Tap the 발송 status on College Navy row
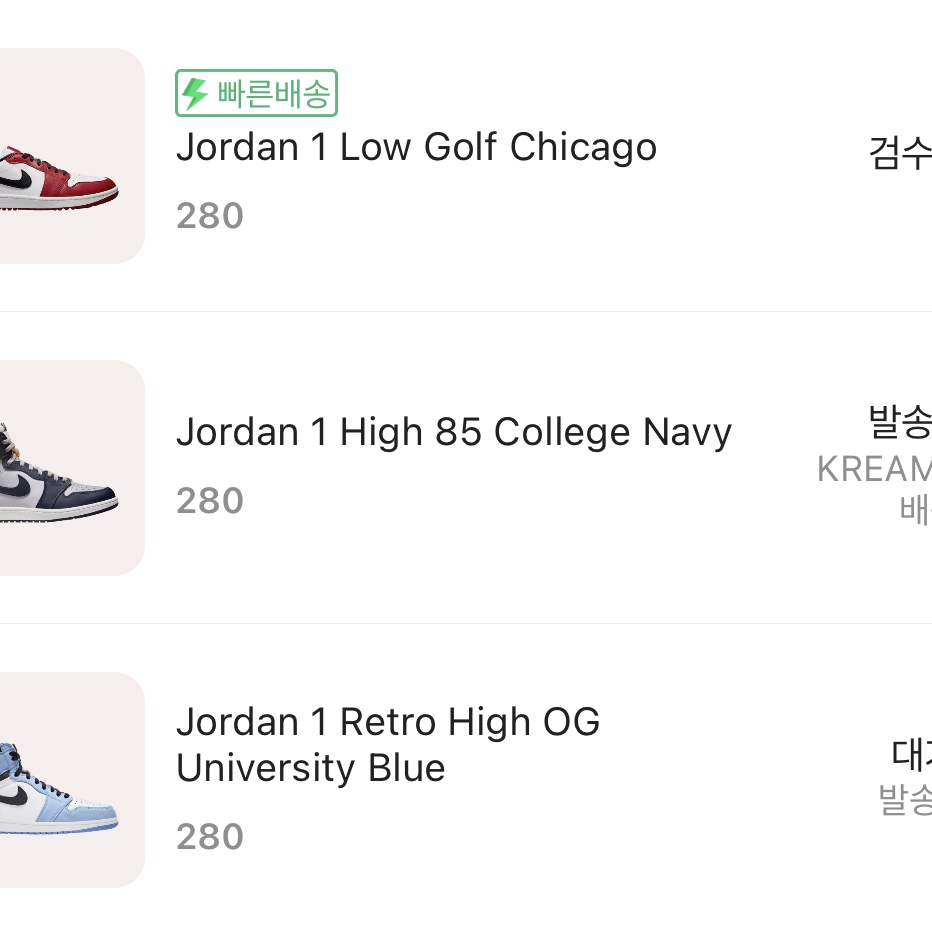The image size is (932, 931). pyautogui.click(x=900, y=422)
